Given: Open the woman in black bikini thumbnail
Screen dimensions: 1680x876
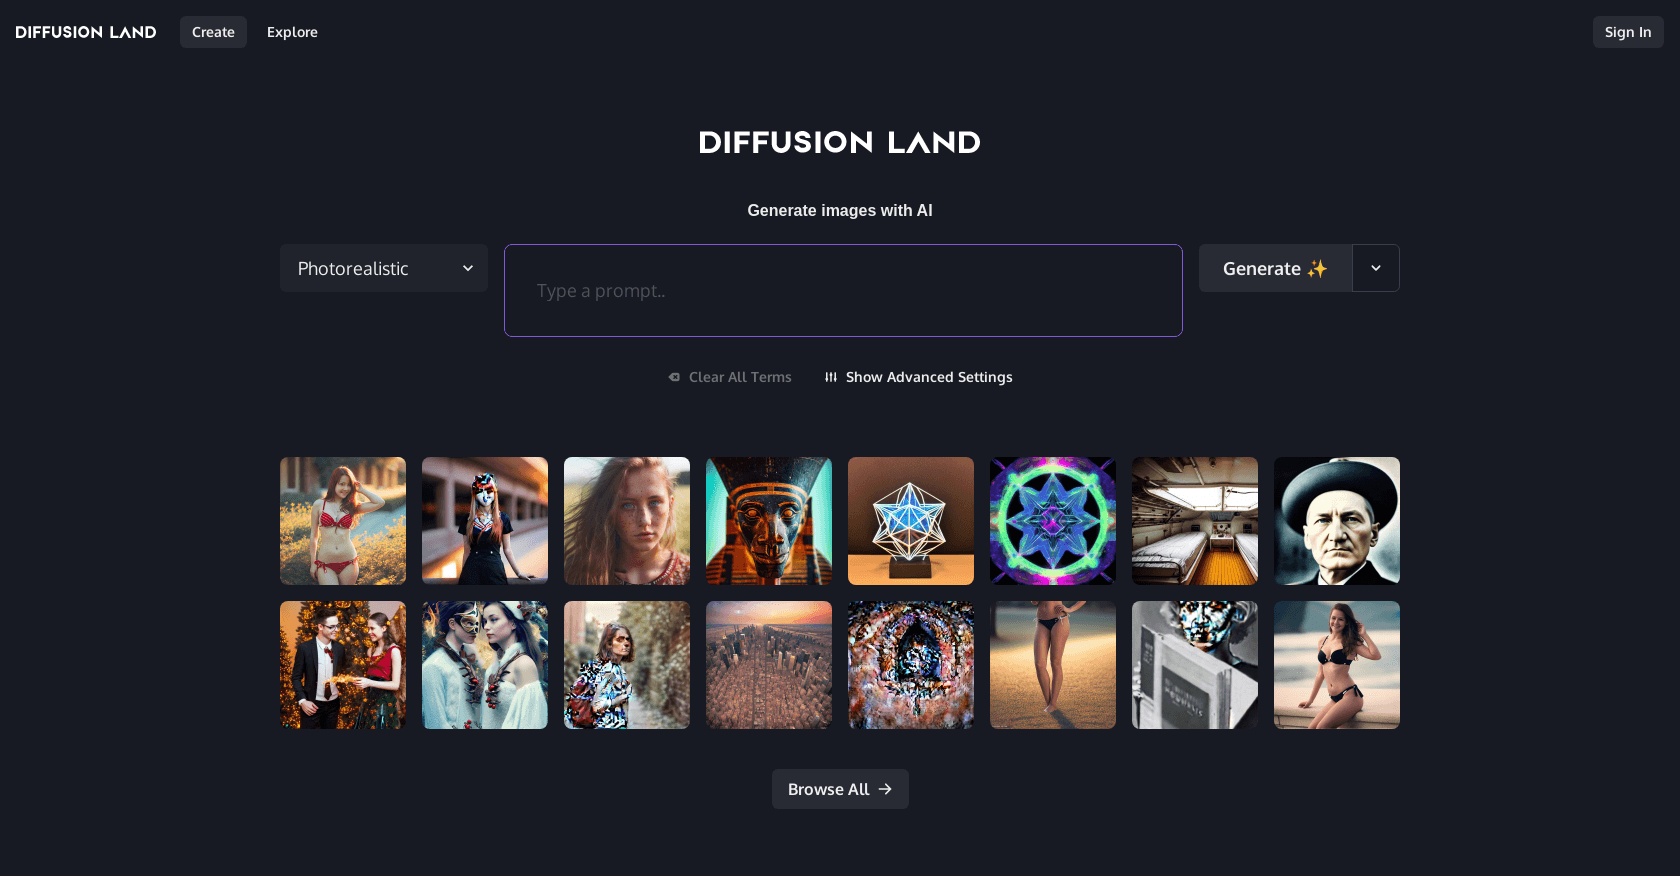Looking at the screenshot, I should pyautogui.click(x=1337, y=665).
